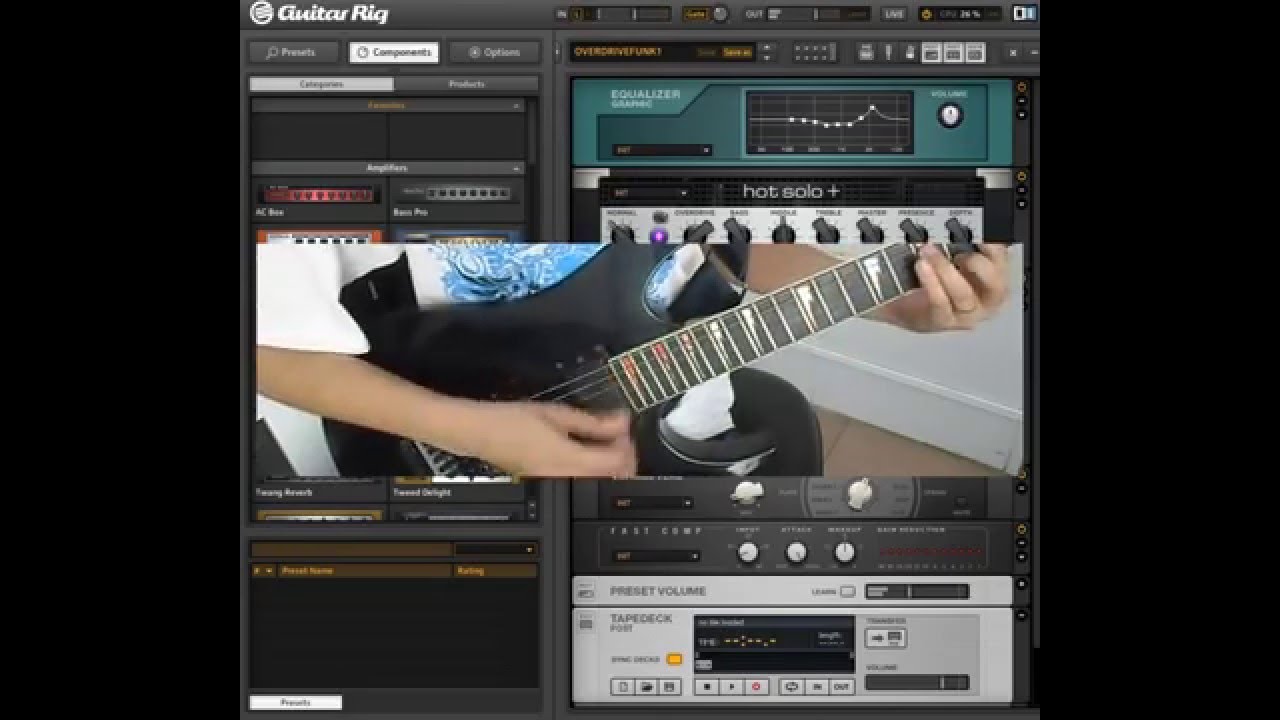
Task: Toggle the Sync Decks button
Action: coord(674,659)
